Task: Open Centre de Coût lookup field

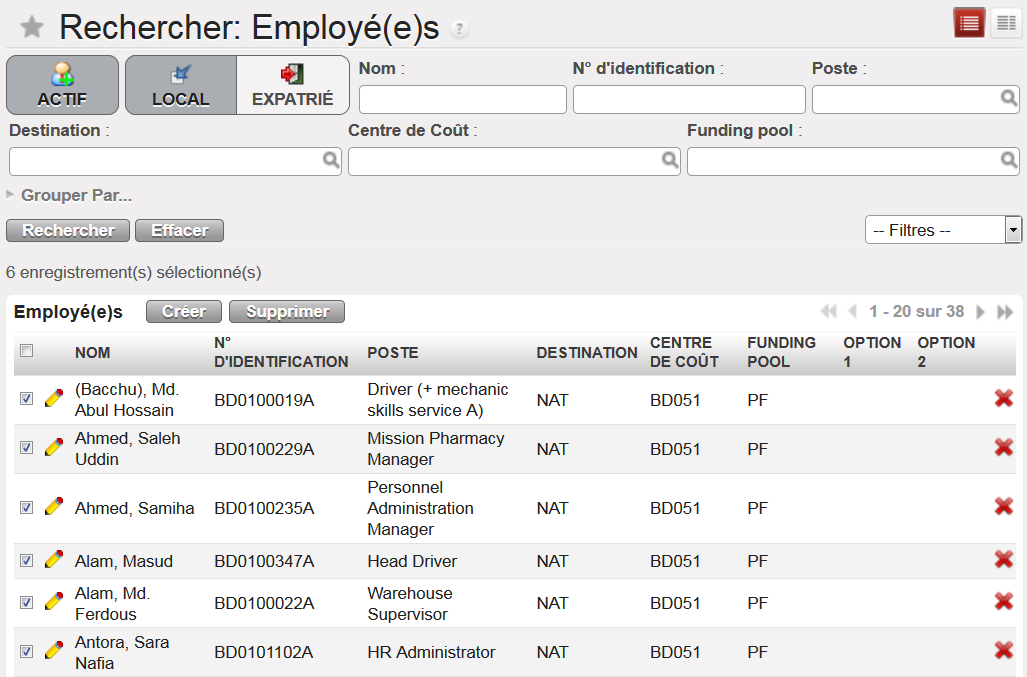Action: pyautogui.click(x=513, y=161)
